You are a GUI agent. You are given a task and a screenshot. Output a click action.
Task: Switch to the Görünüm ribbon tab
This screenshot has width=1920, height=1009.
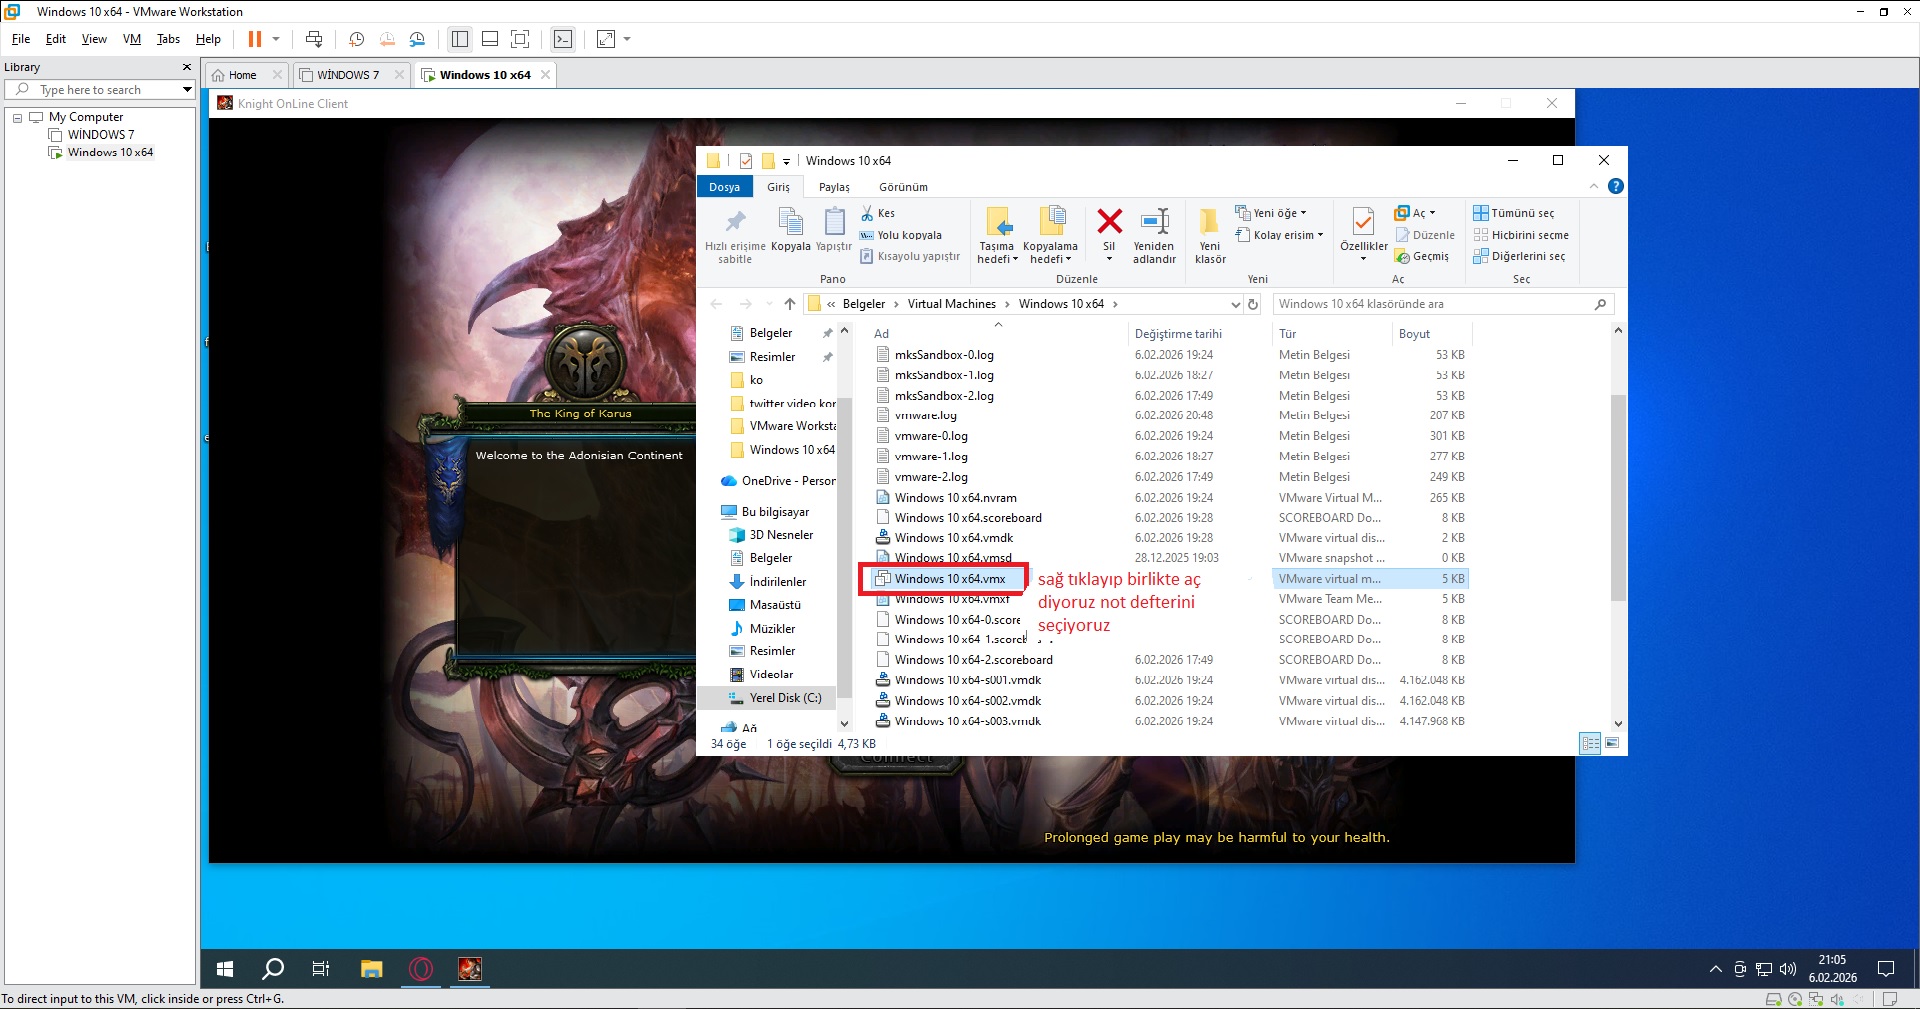(x=903, y=187)
